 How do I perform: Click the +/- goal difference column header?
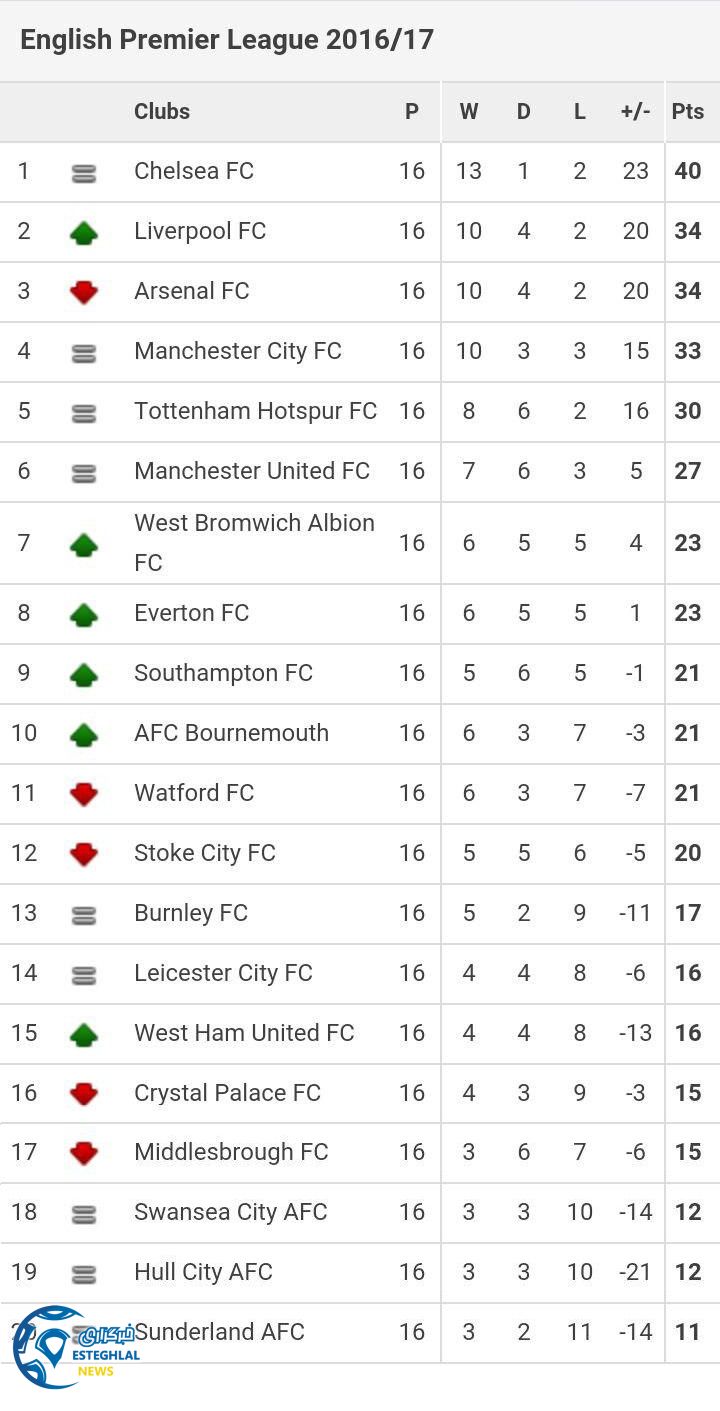tap(635, 111)
